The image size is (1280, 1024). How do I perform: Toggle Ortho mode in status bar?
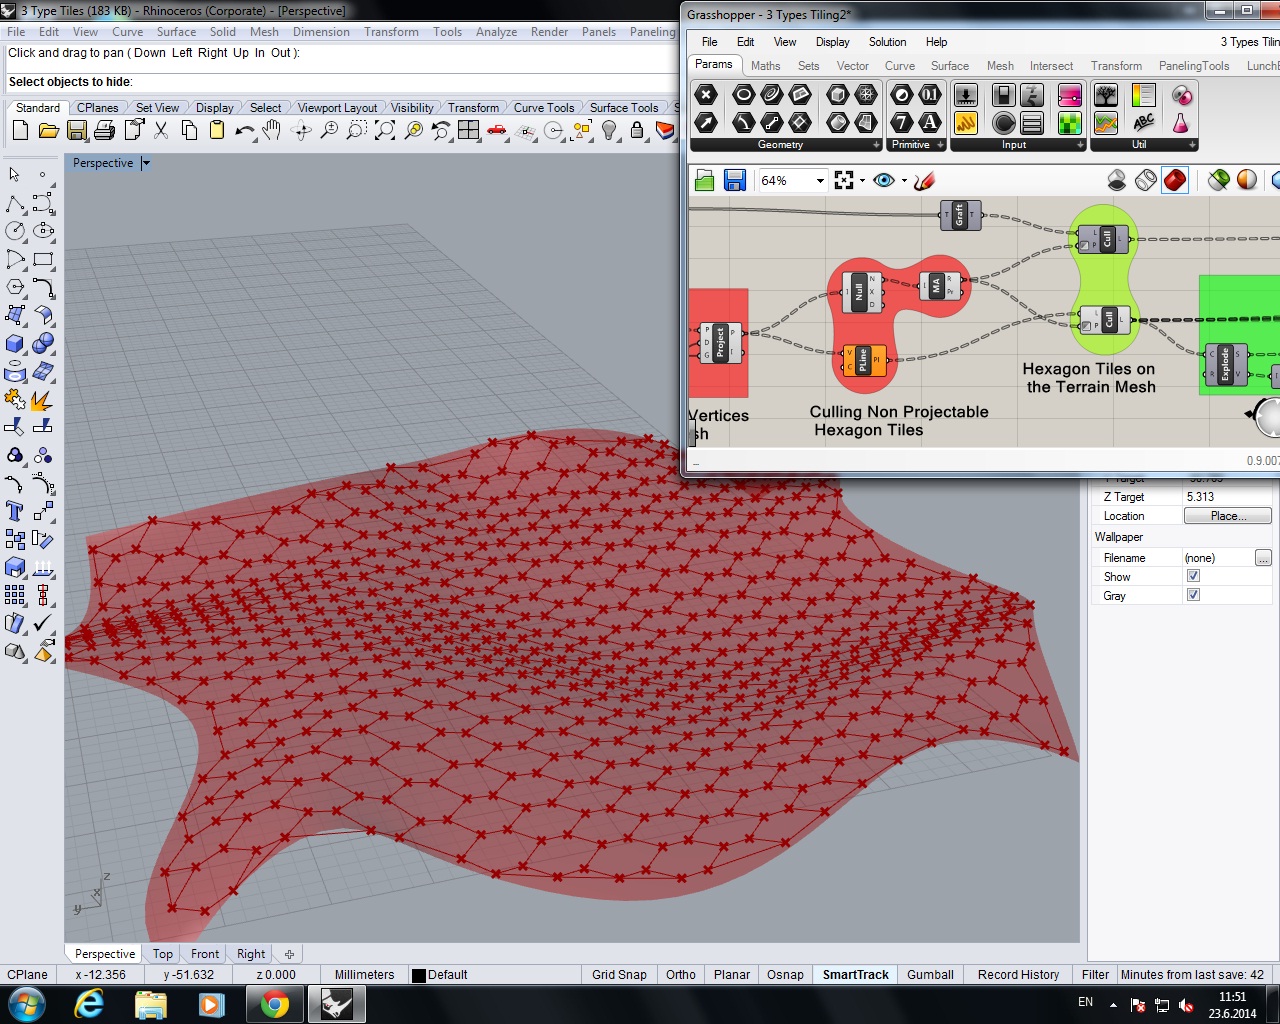click(x=681, y=975)
